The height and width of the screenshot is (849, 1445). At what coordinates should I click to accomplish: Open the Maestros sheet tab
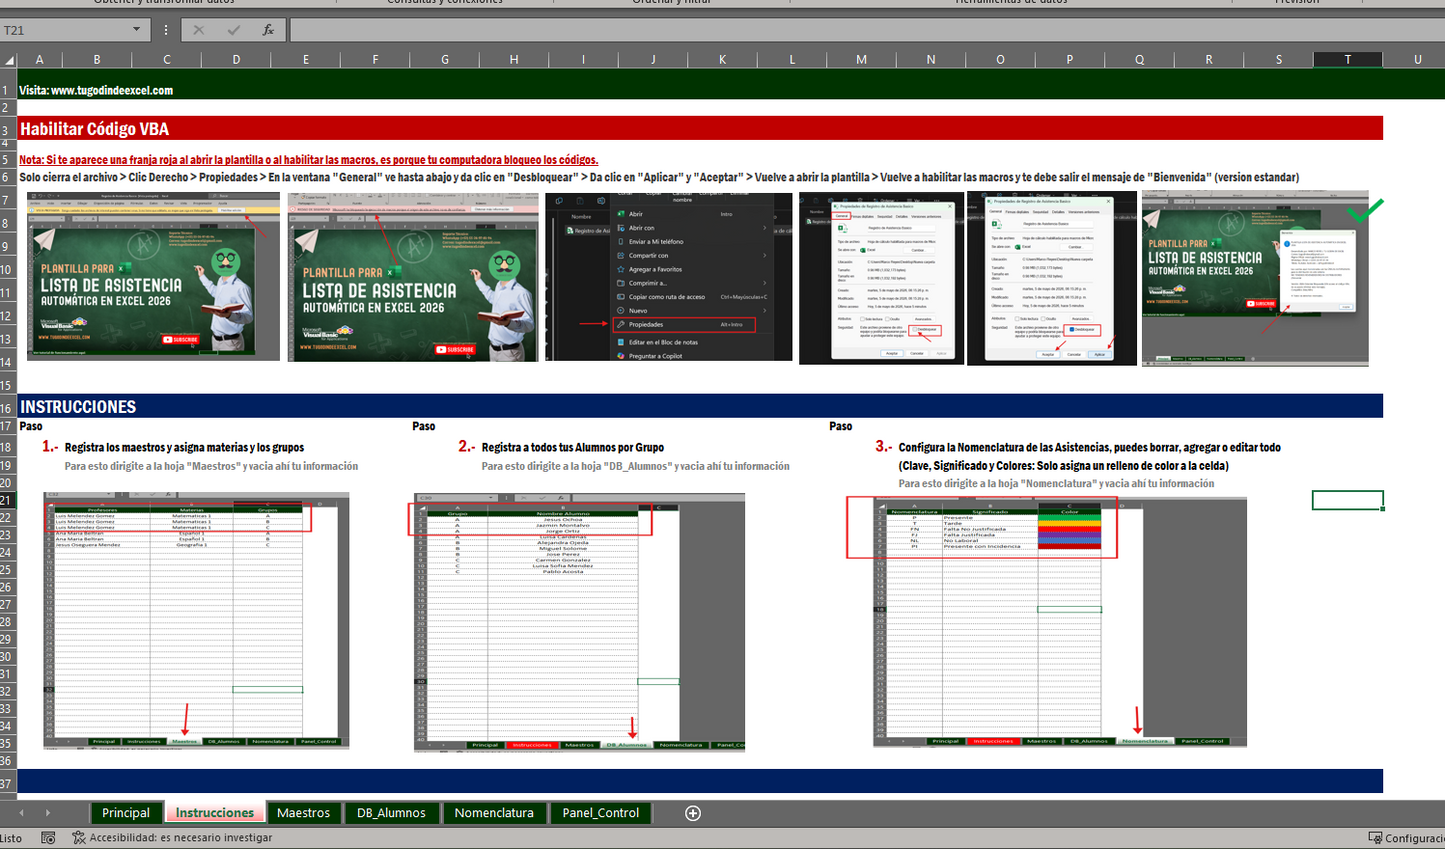303,813
